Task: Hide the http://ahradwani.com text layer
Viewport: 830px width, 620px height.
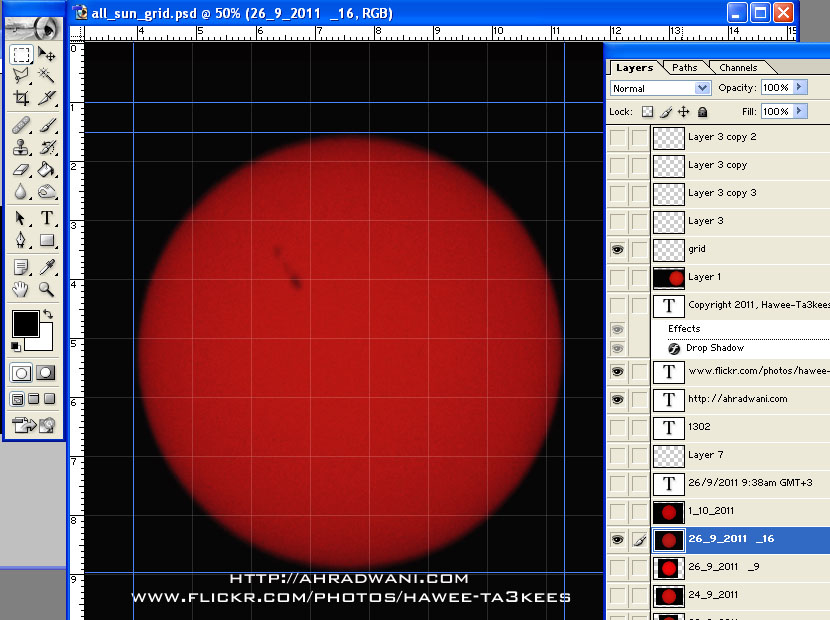Action: tap(617, 399)
